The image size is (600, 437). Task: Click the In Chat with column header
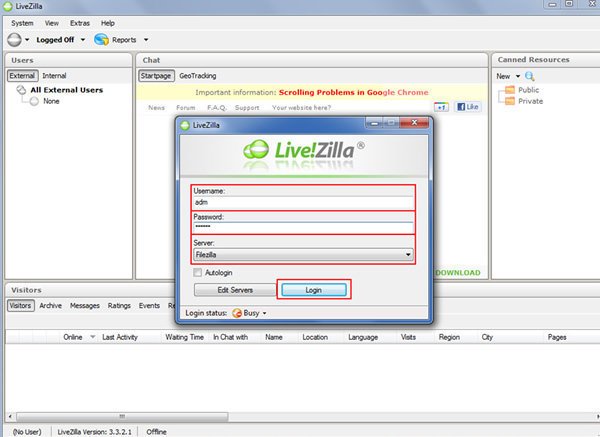(x=230, y=337)
